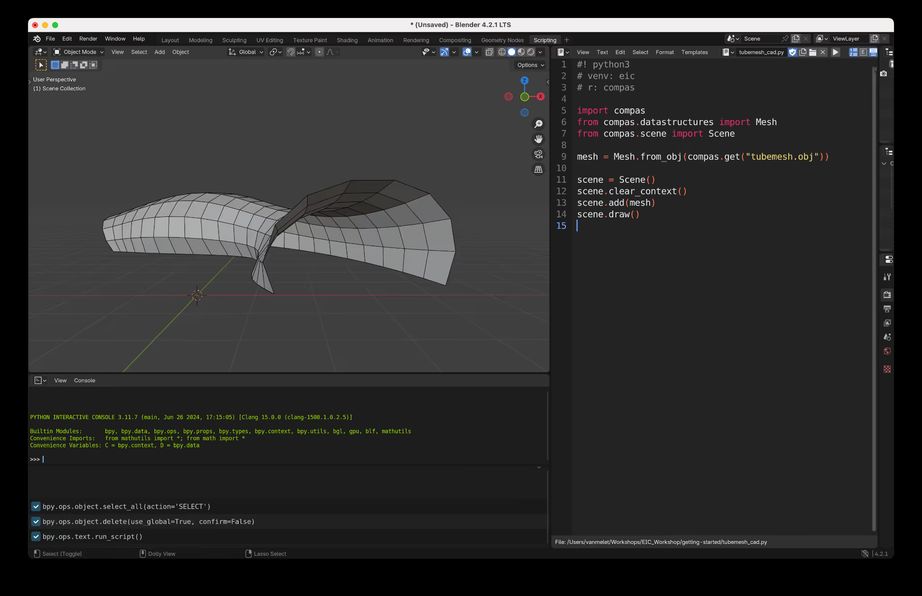Toggle viewport gizmo display button
The image size is (922, 596).
[x=444, y=52]
